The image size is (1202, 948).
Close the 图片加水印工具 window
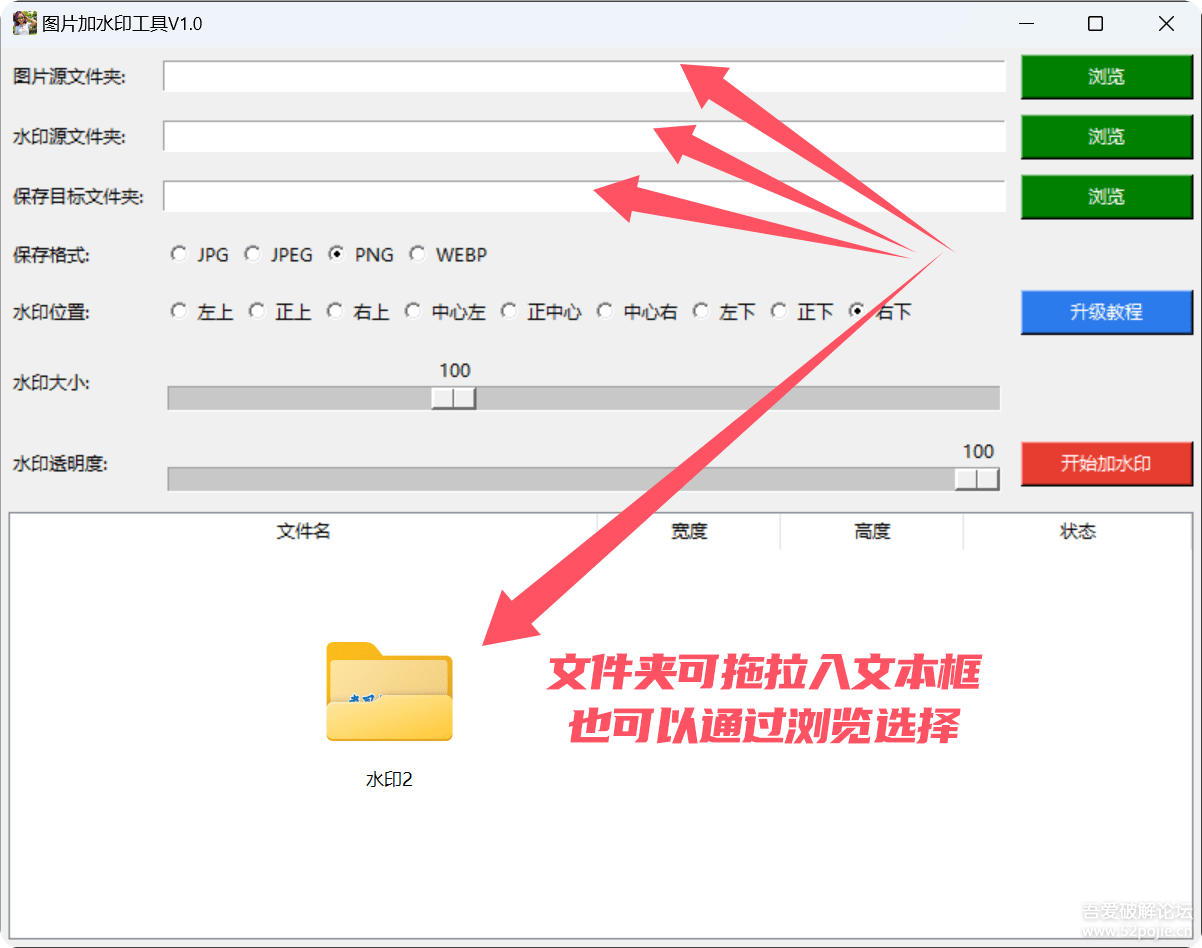(1166, 24)
